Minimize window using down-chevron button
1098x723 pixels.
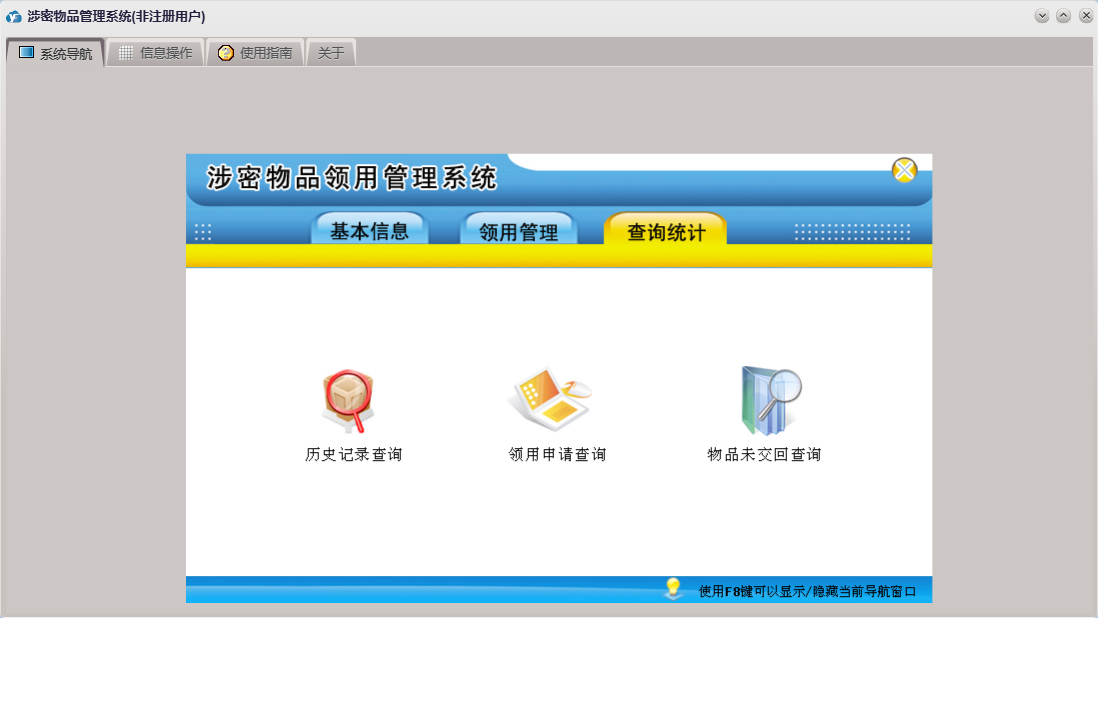tap(1042, 15)
